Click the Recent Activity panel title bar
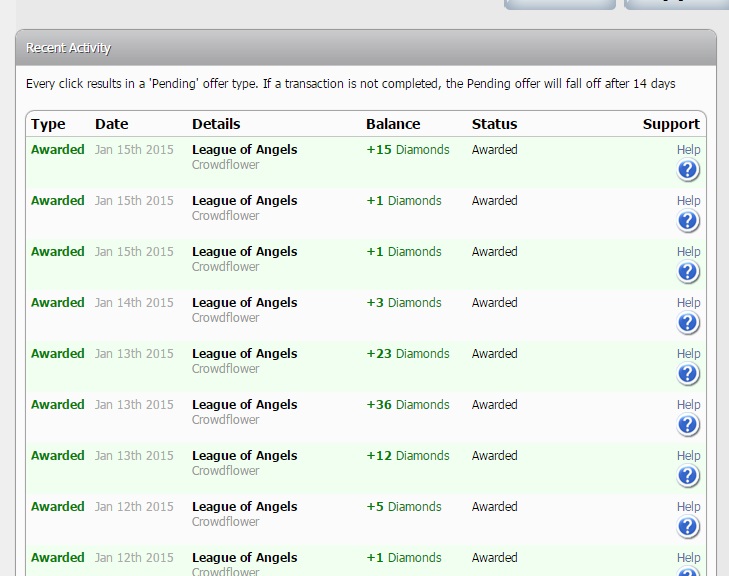 [365, 48]
